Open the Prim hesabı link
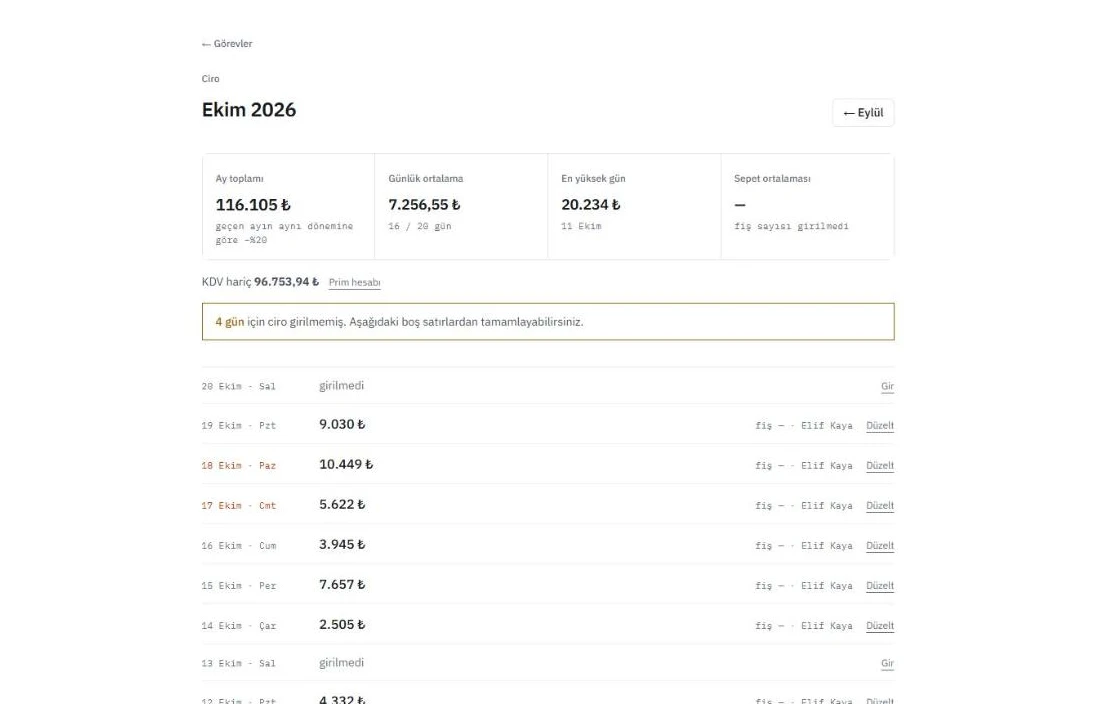Viewport: 1100px width, 704px height. coord(354,283)
